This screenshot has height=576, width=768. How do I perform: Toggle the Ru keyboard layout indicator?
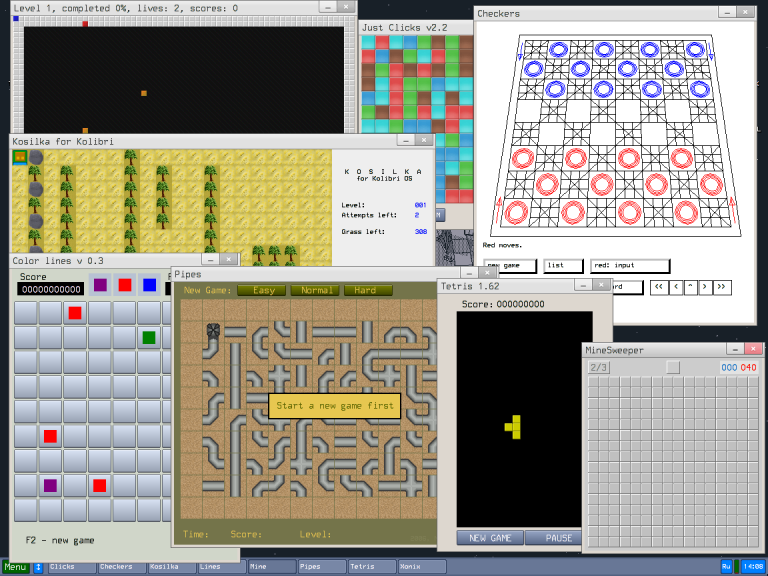click(726, 566)
